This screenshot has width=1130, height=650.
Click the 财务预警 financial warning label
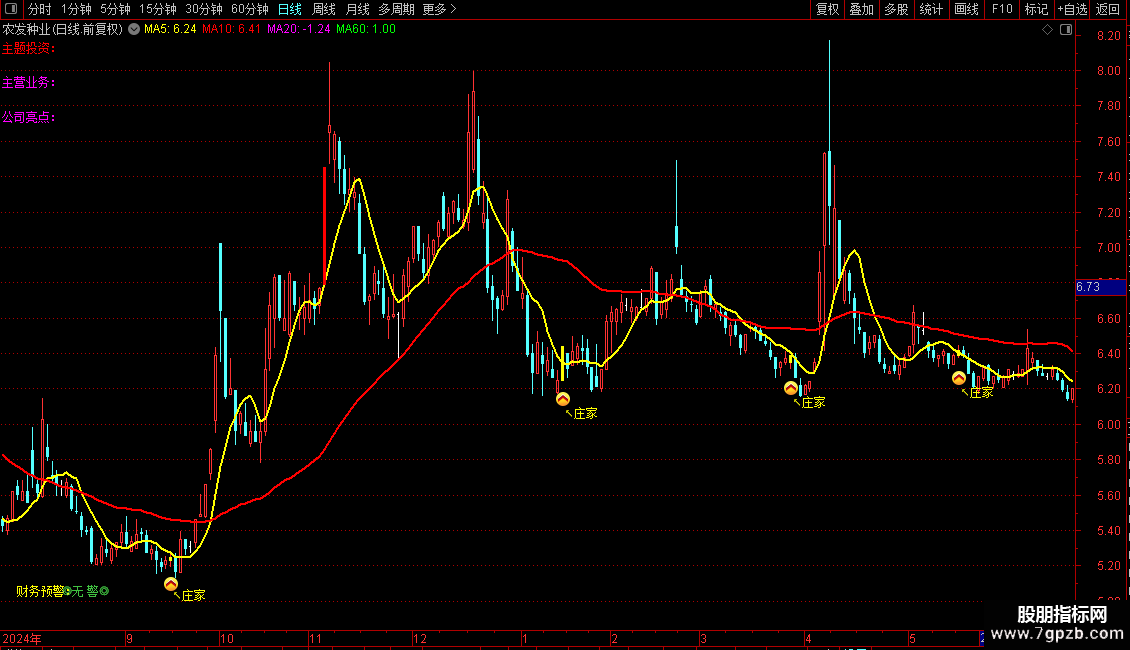(40, 591)
